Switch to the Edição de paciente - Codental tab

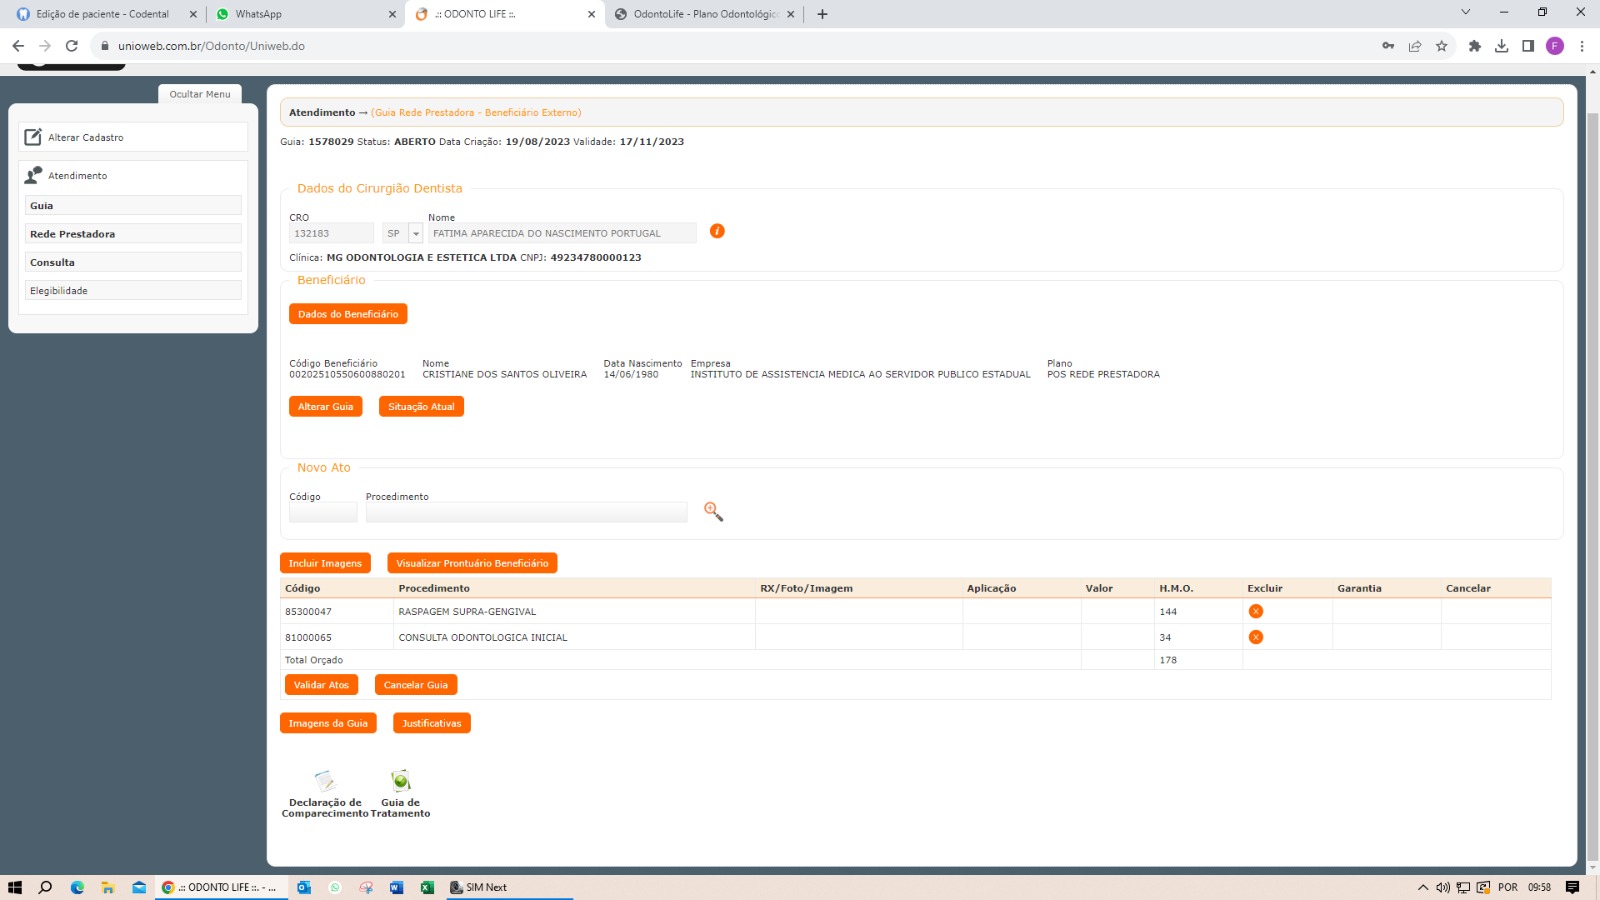click(x=102, y=14)
